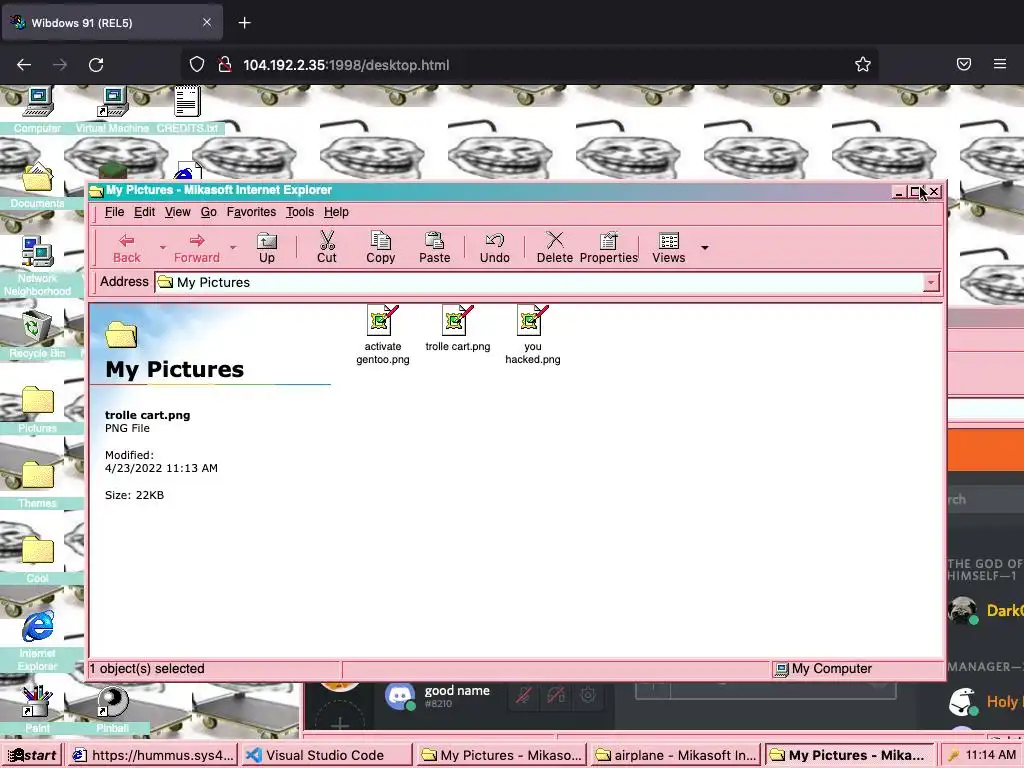Open a new browser tab

244,23
